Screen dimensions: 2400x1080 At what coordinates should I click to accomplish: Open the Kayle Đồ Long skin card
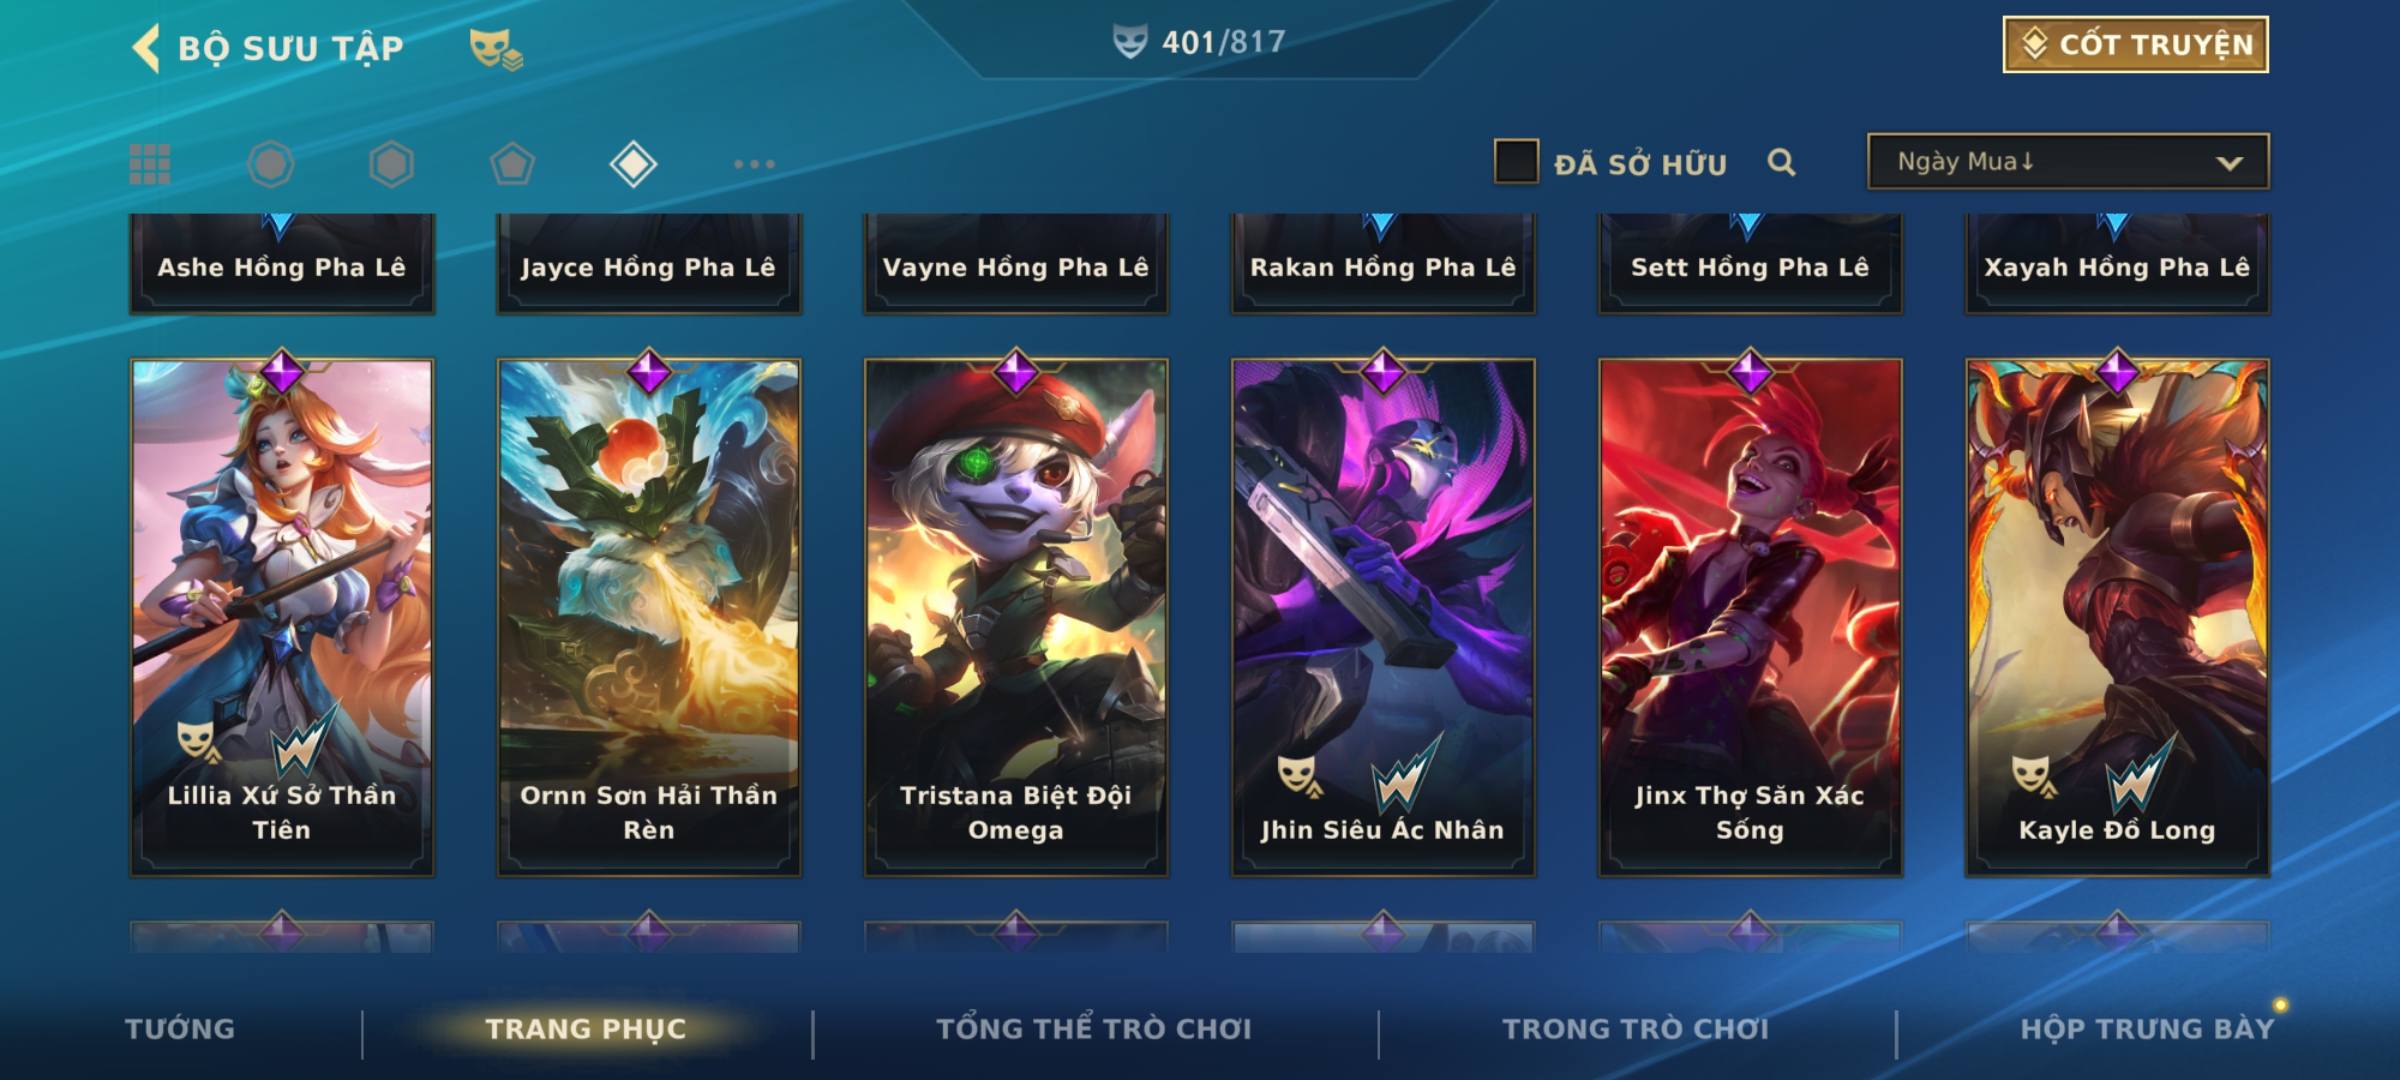point(2117,617)
